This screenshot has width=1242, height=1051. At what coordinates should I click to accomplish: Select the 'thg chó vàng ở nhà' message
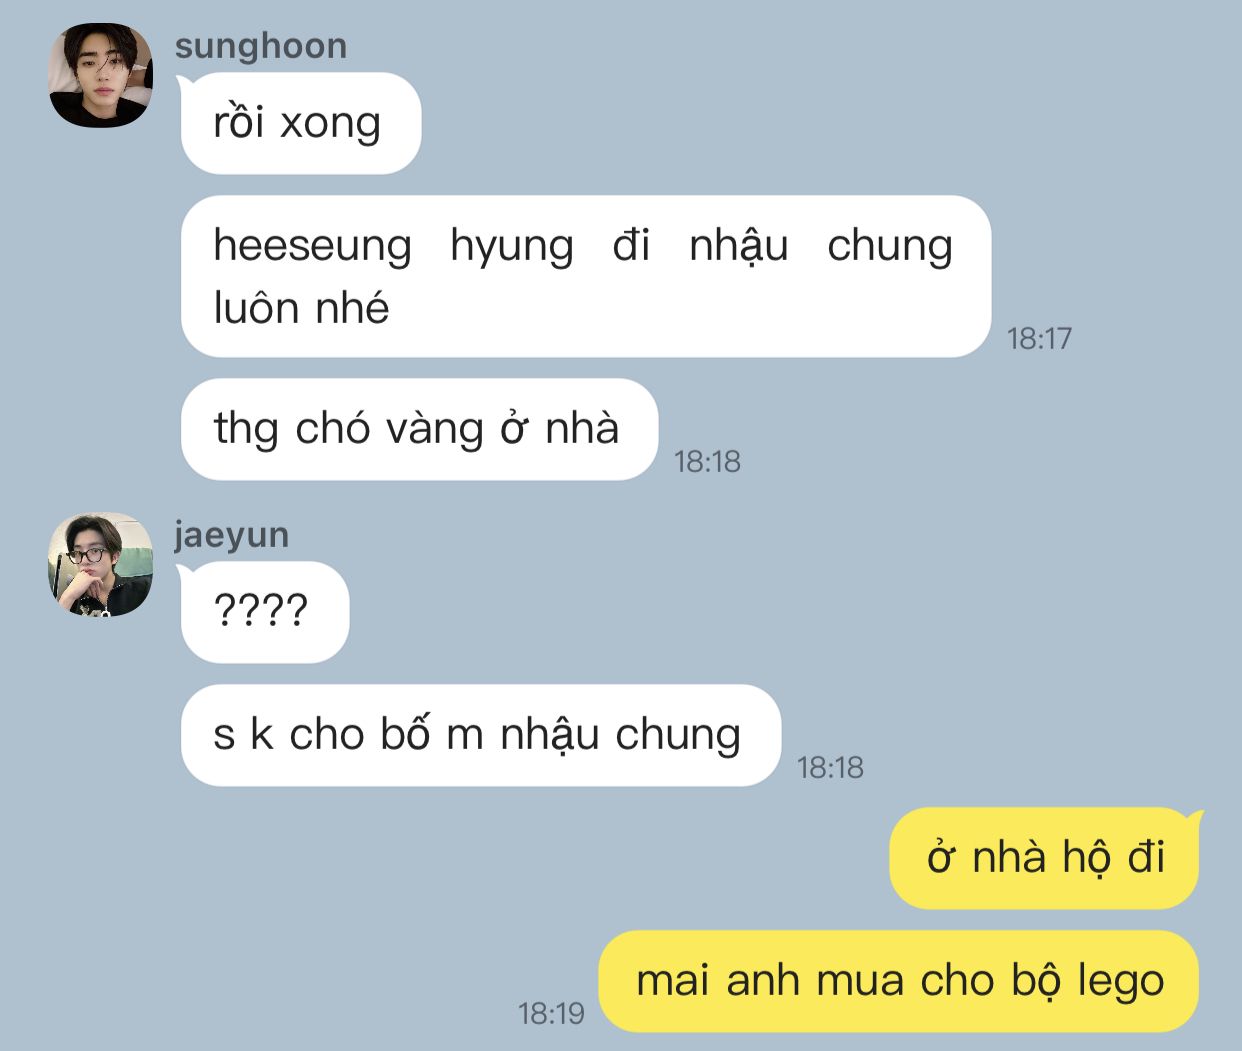419,429
